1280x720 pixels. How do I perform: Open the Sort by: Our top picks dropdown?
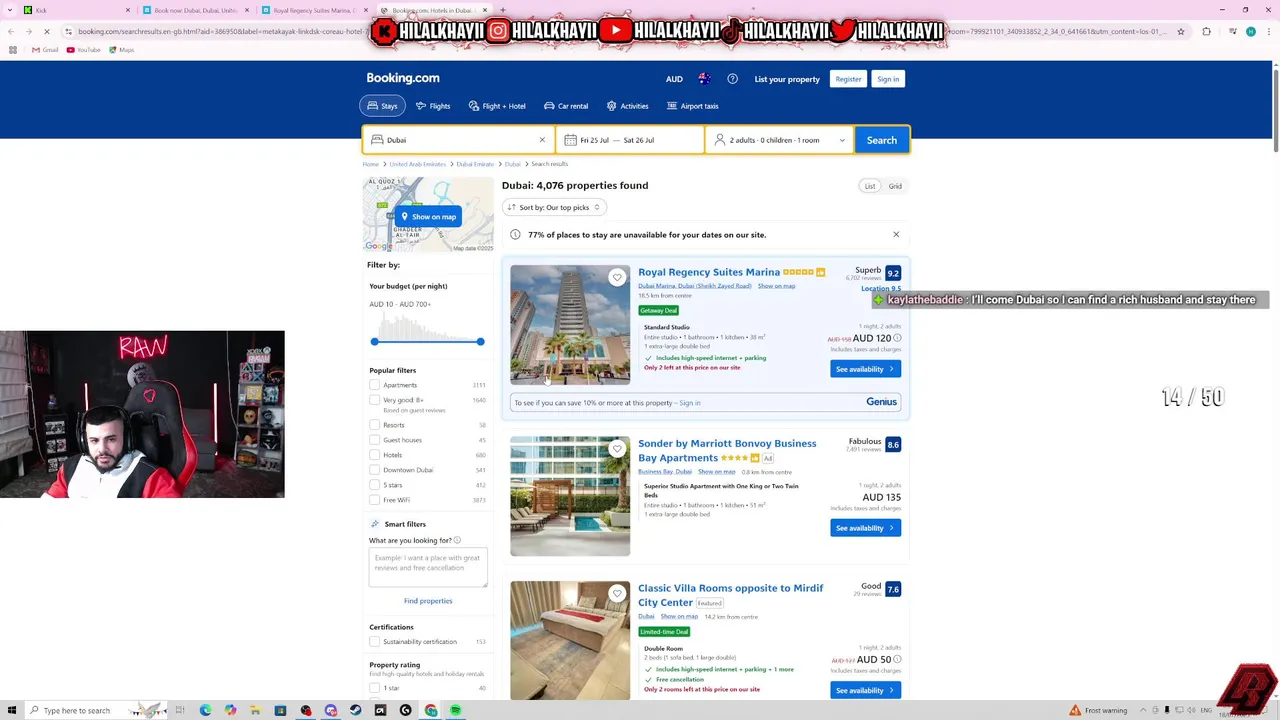(554, 207)
